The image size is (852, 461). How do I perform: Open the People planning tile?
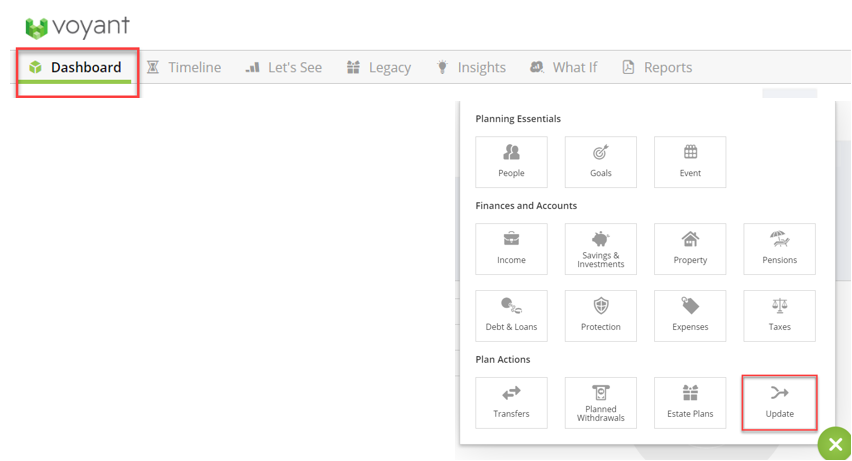511,162
